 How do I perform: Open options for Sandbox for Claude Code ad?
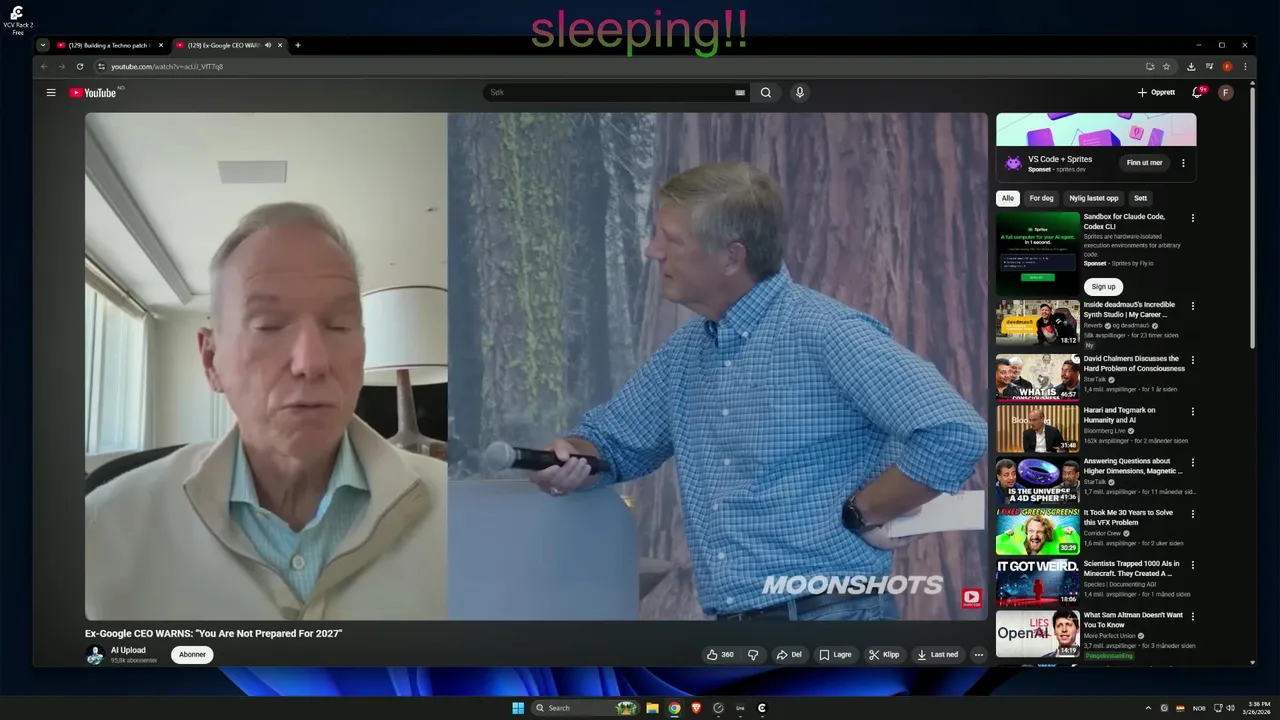point(1192,218)
